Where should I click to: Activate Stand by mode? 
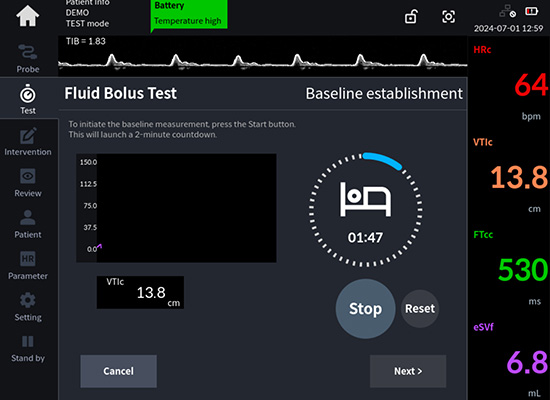(28, 348)
